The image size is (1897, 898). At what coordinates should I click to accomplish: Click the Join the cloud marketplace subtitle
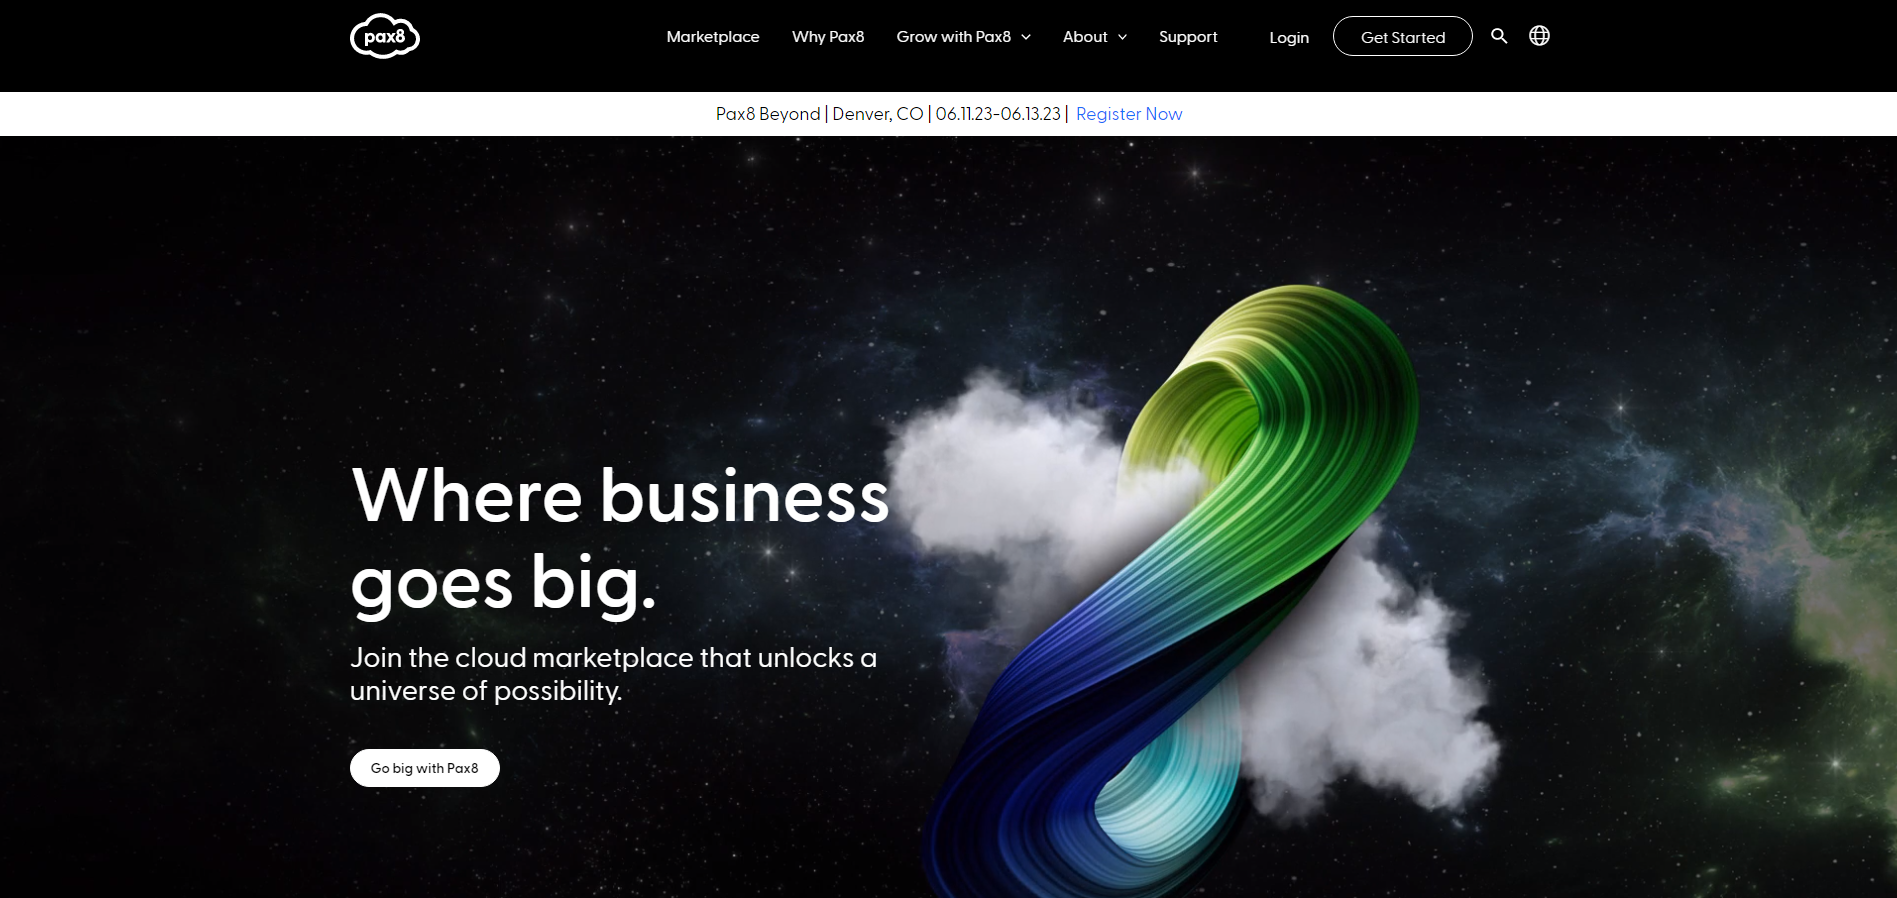click(613, 674)
